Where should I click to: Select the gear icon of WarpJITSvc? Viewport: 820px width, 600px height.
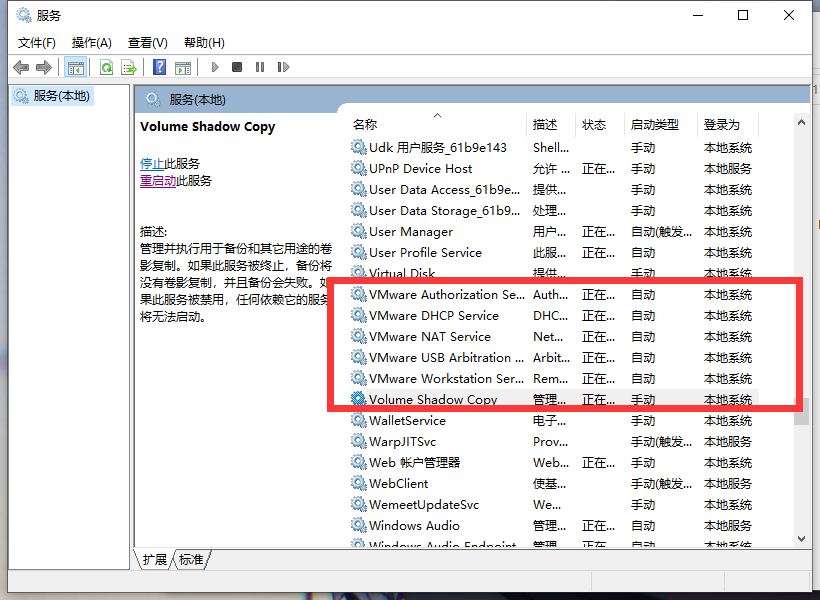click(358, 441)
